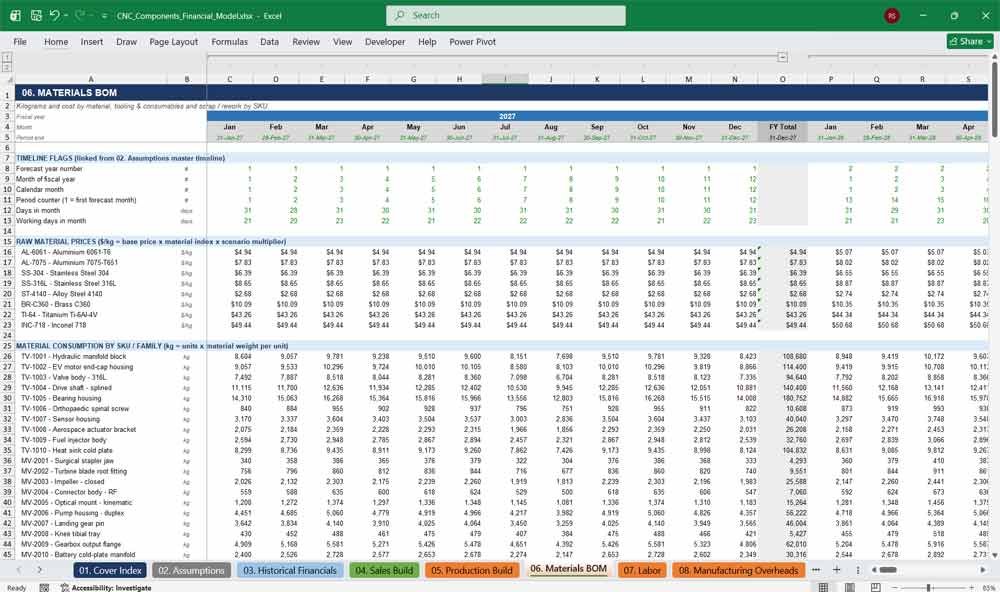Viewport: 1000px width, 592px height.
Task: Click the horizontal scrollbar thumb
Action: click(x=888, y=570)
